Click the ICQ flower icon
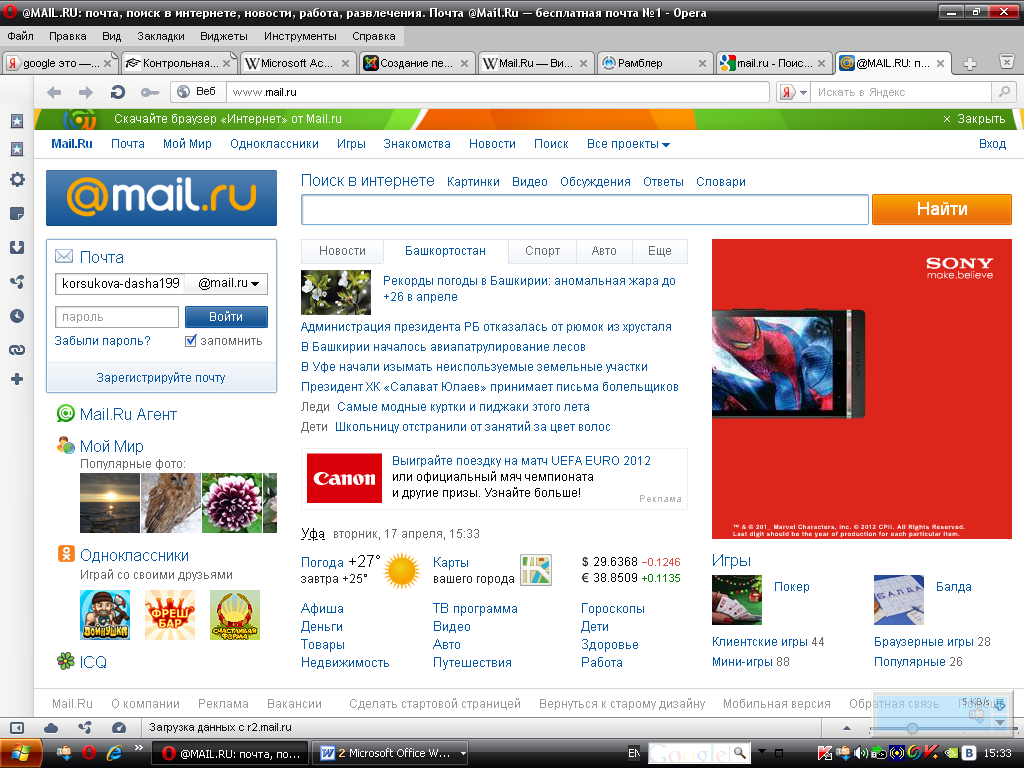Viewport: 1024px width, 768px height. 66,661
